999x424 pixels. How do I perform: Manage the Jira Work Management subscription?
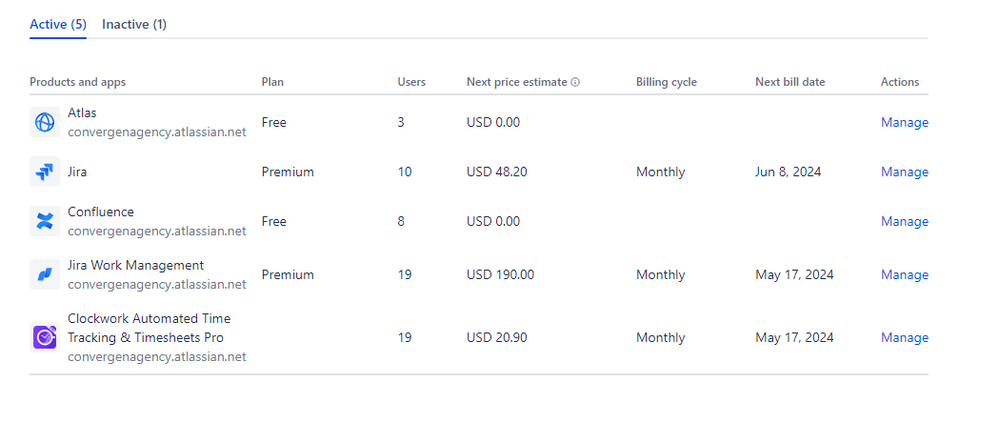click(904, 275)
